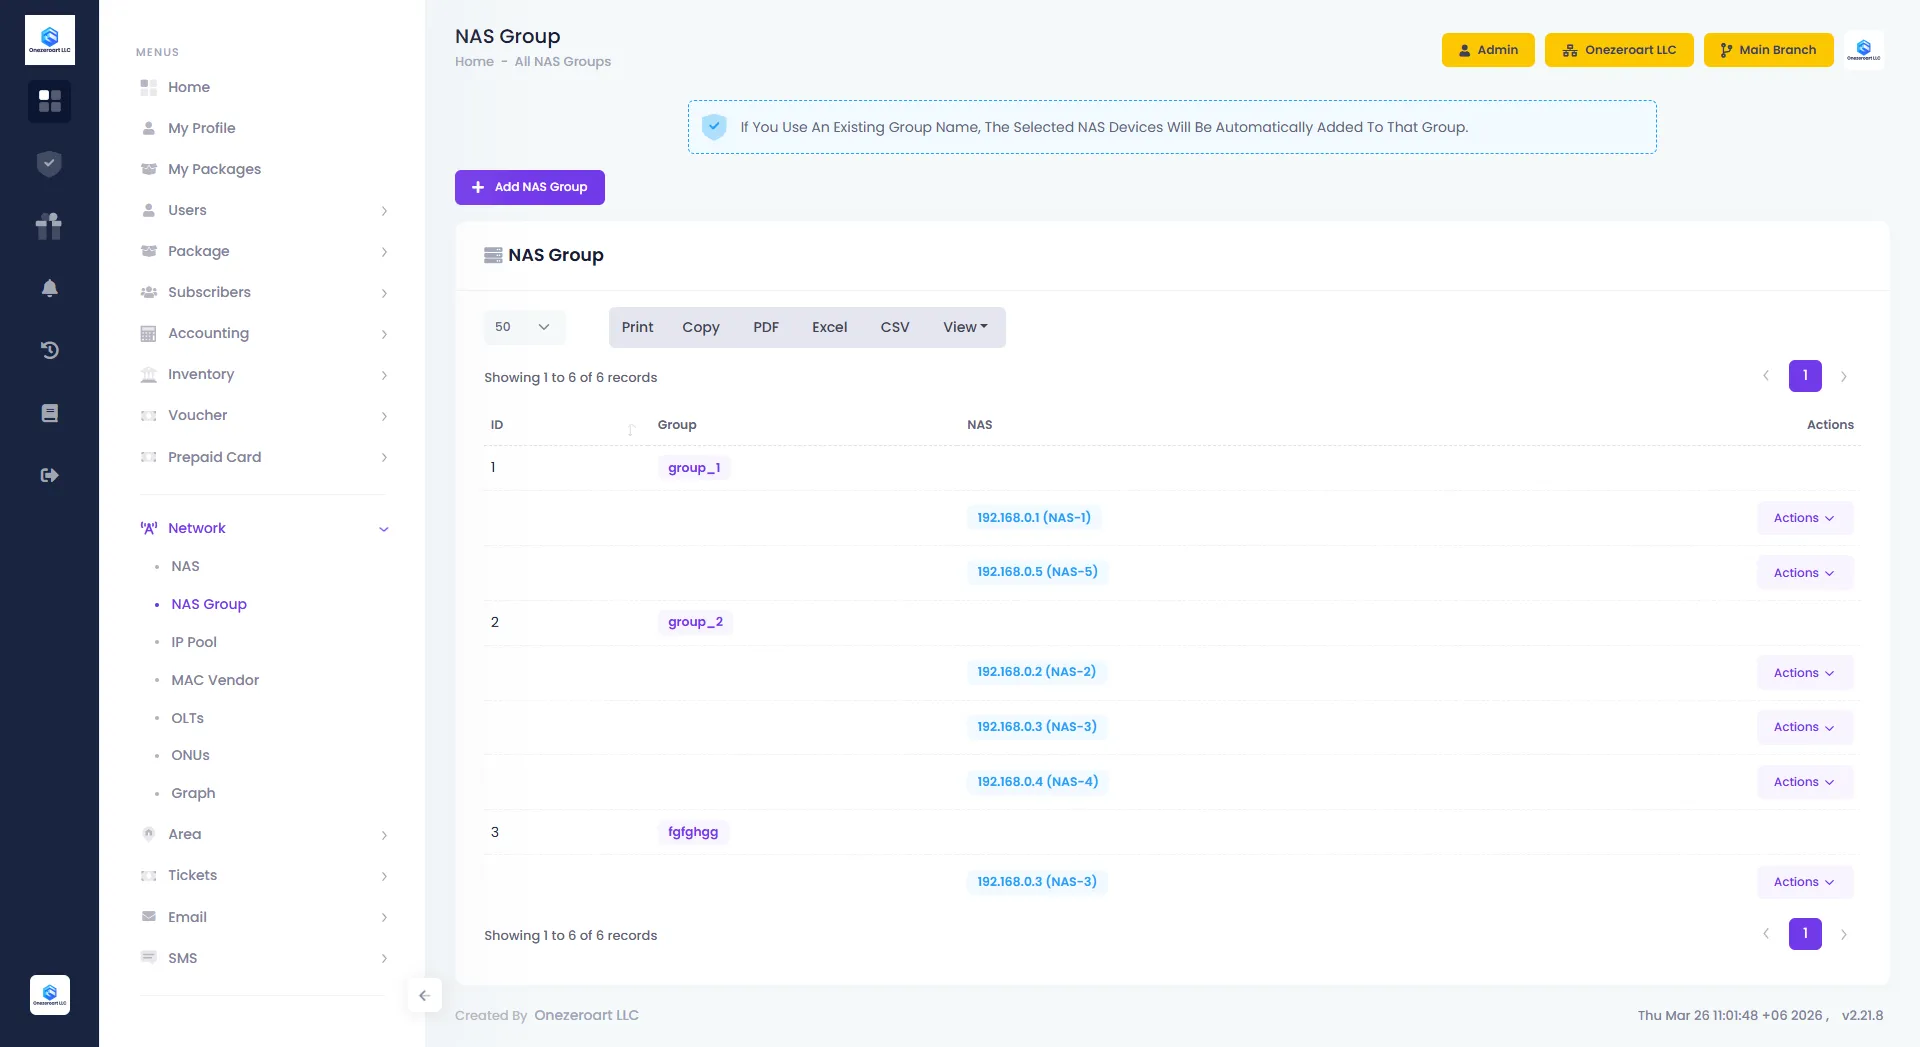
Task: Open notifications bell icon
Action: (x=49, y=288)
